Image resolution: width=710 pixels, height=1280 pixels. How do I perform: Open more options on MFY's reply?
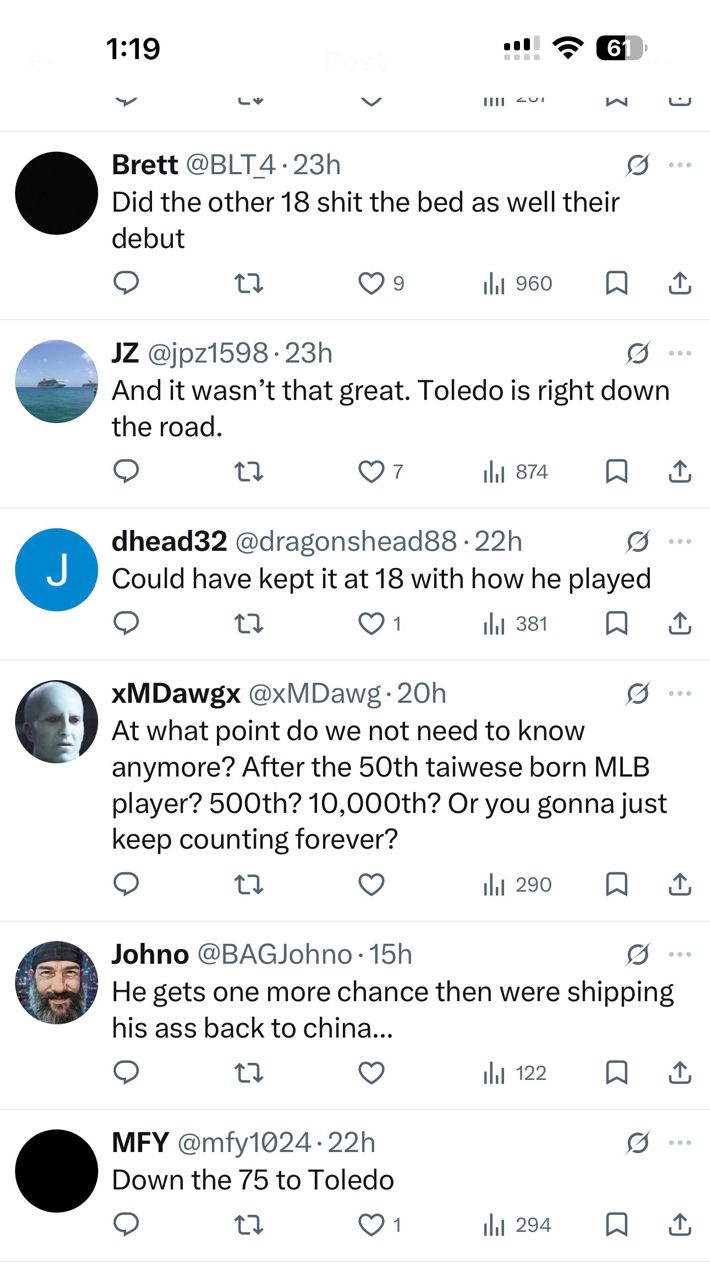(x=680, y=1143)
